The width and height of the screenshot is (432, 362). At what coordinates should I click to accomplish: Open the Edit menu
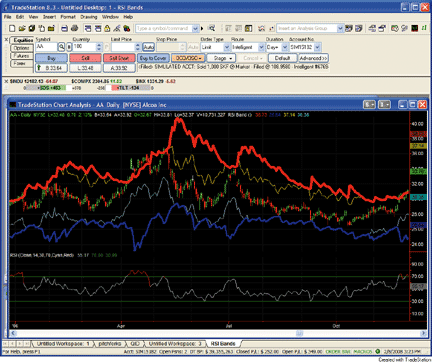20,17
